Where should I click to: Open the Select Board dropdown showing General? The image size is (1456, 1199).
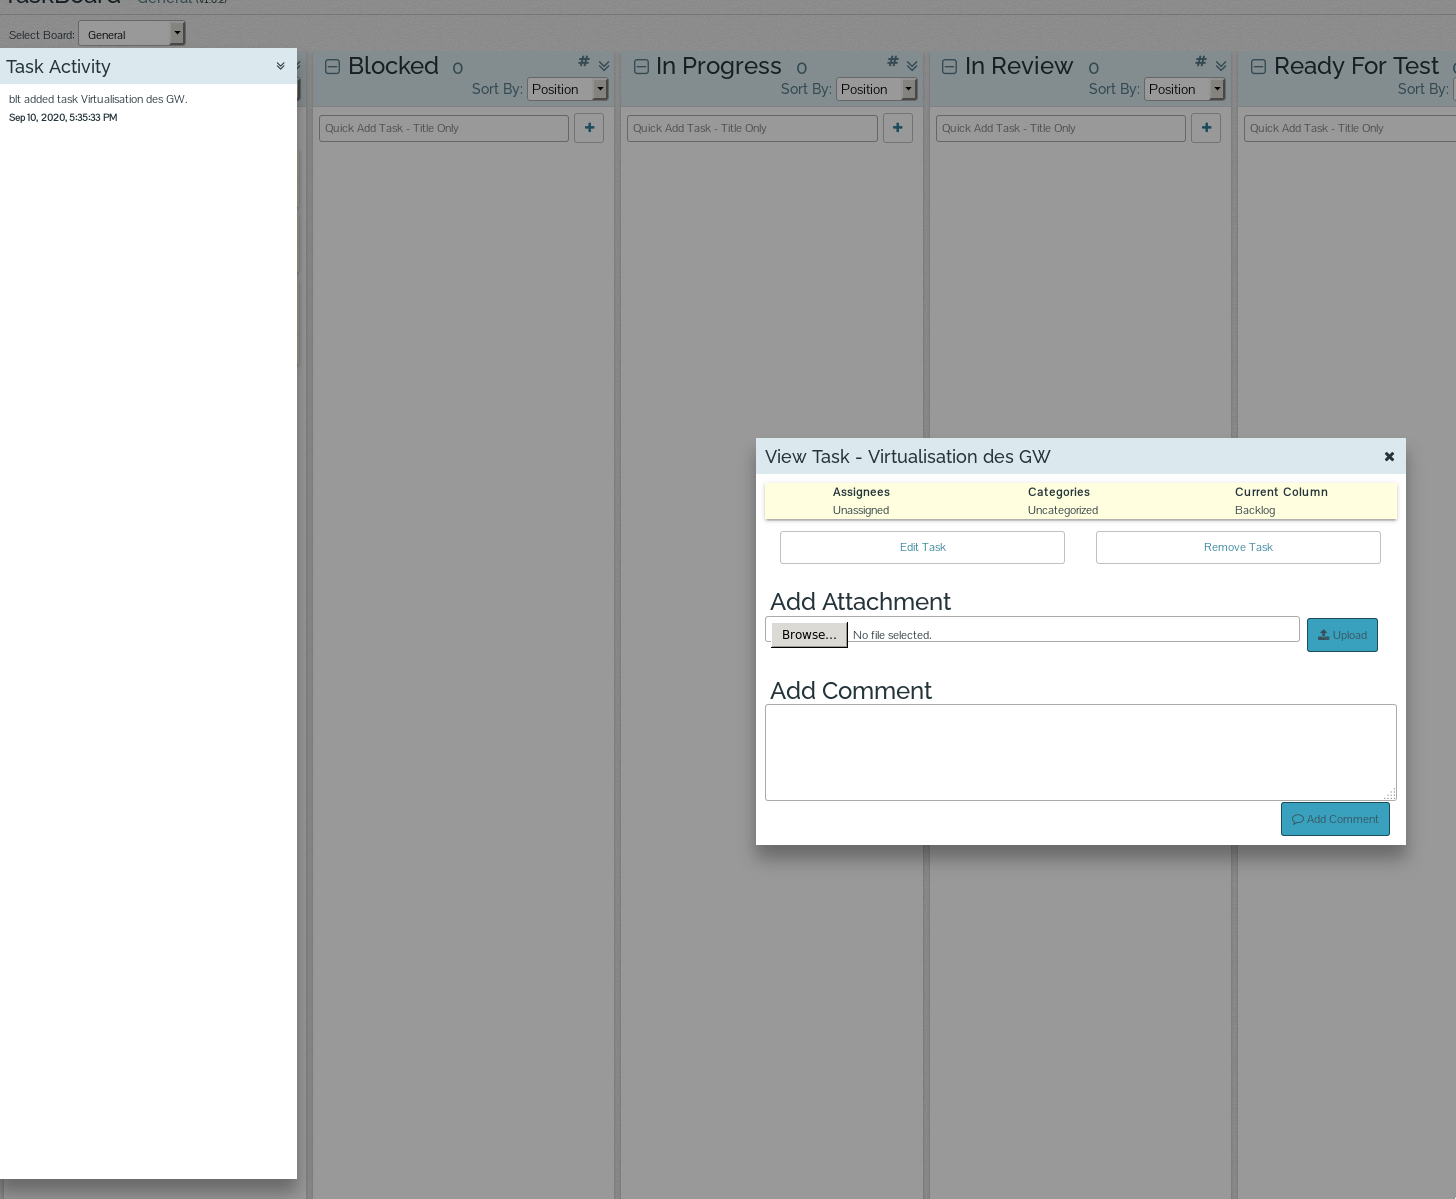(131, 33)
